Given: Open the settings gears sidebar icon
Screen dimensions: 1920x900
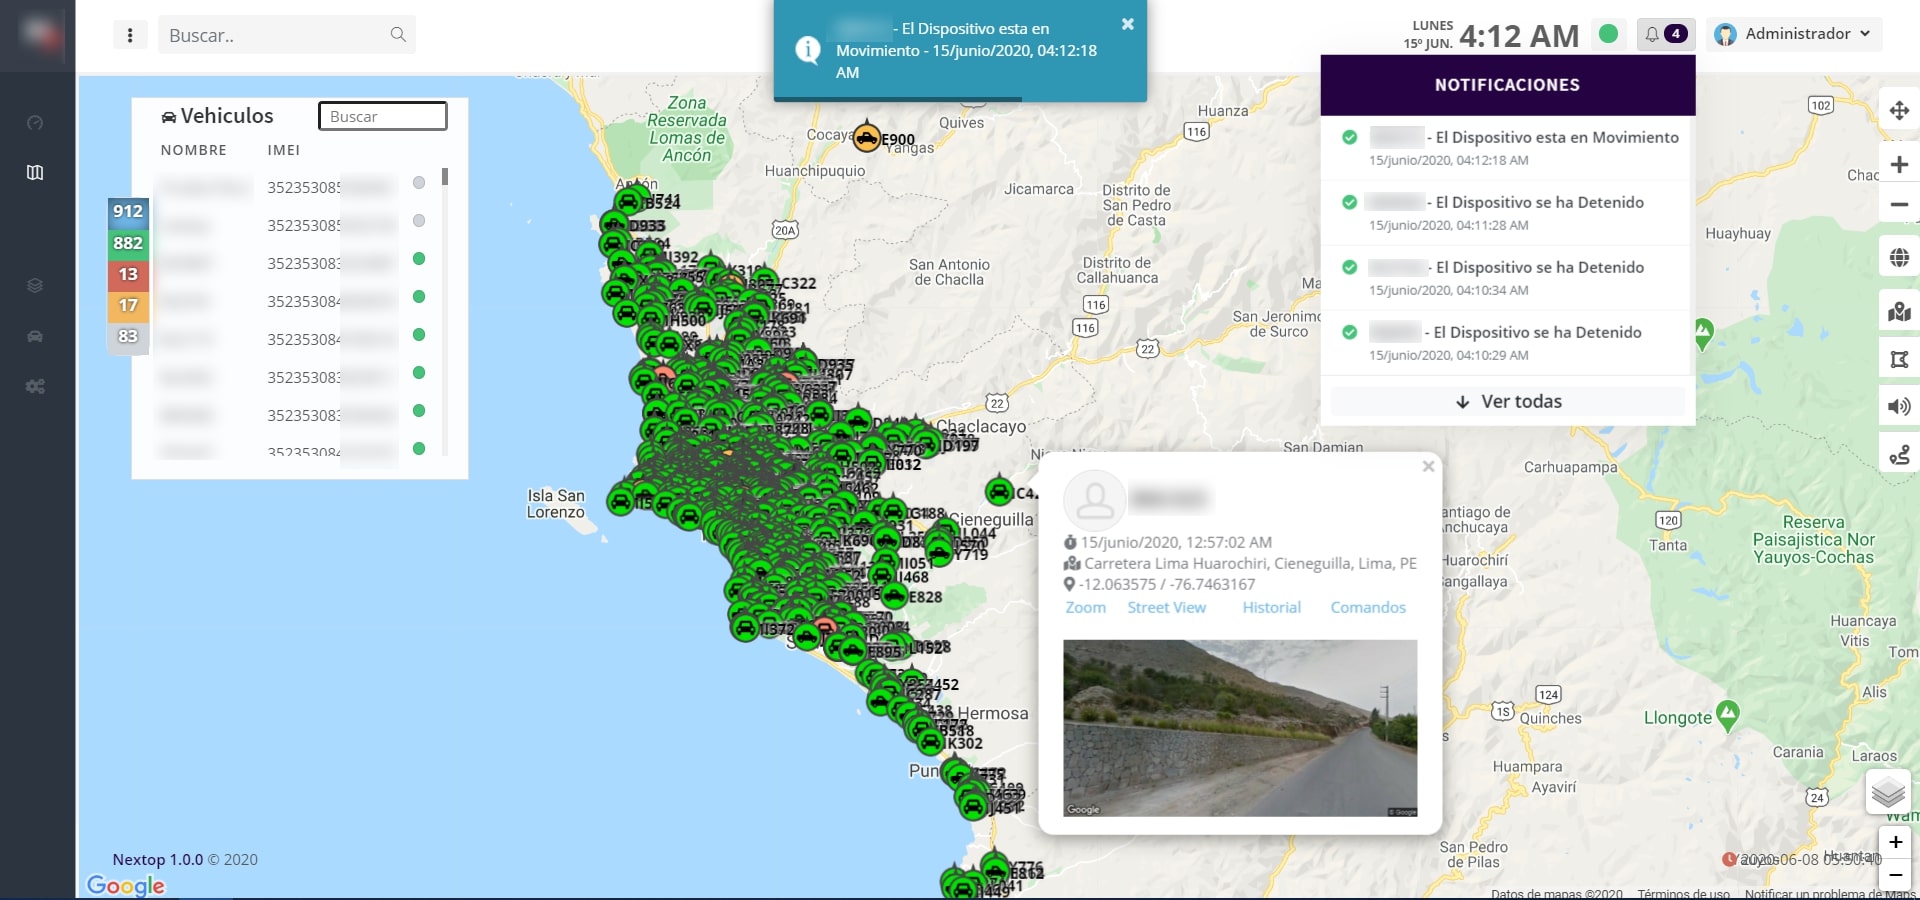Looking at the screenshot, I should click(35, 387).
